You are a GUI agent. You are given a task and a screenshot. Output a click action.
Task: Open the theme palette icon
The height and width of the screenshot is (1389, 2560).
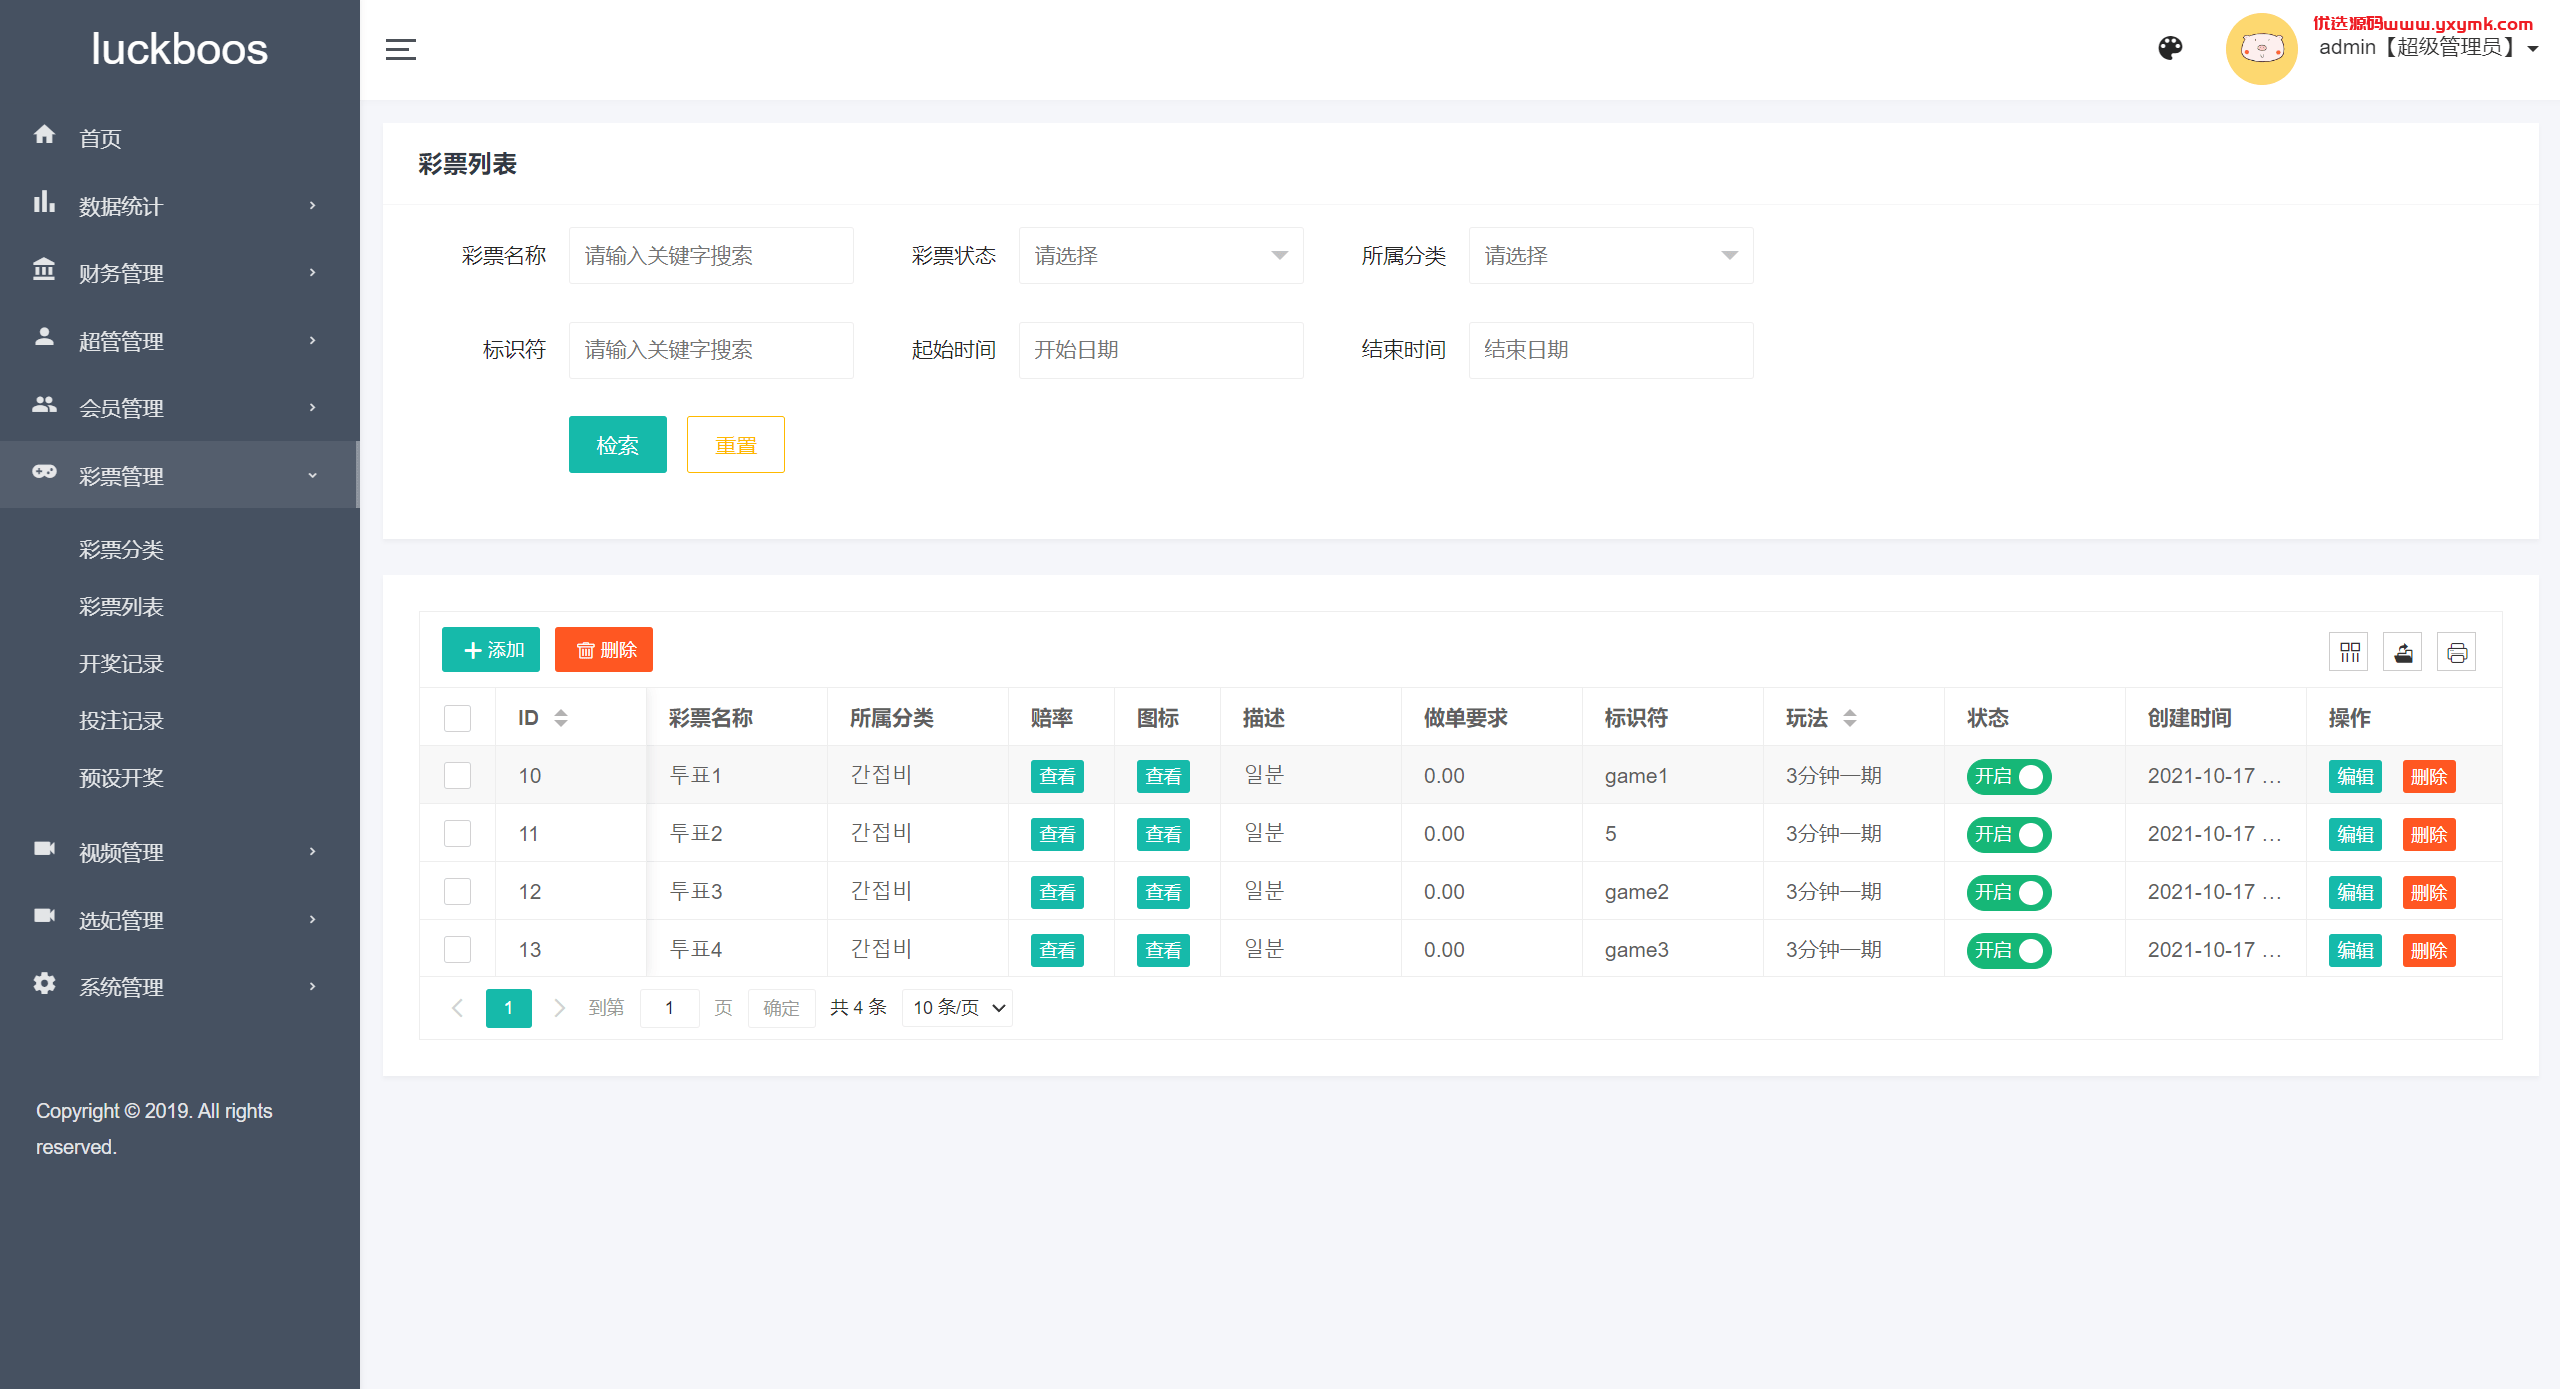[x=2170, y=48]
